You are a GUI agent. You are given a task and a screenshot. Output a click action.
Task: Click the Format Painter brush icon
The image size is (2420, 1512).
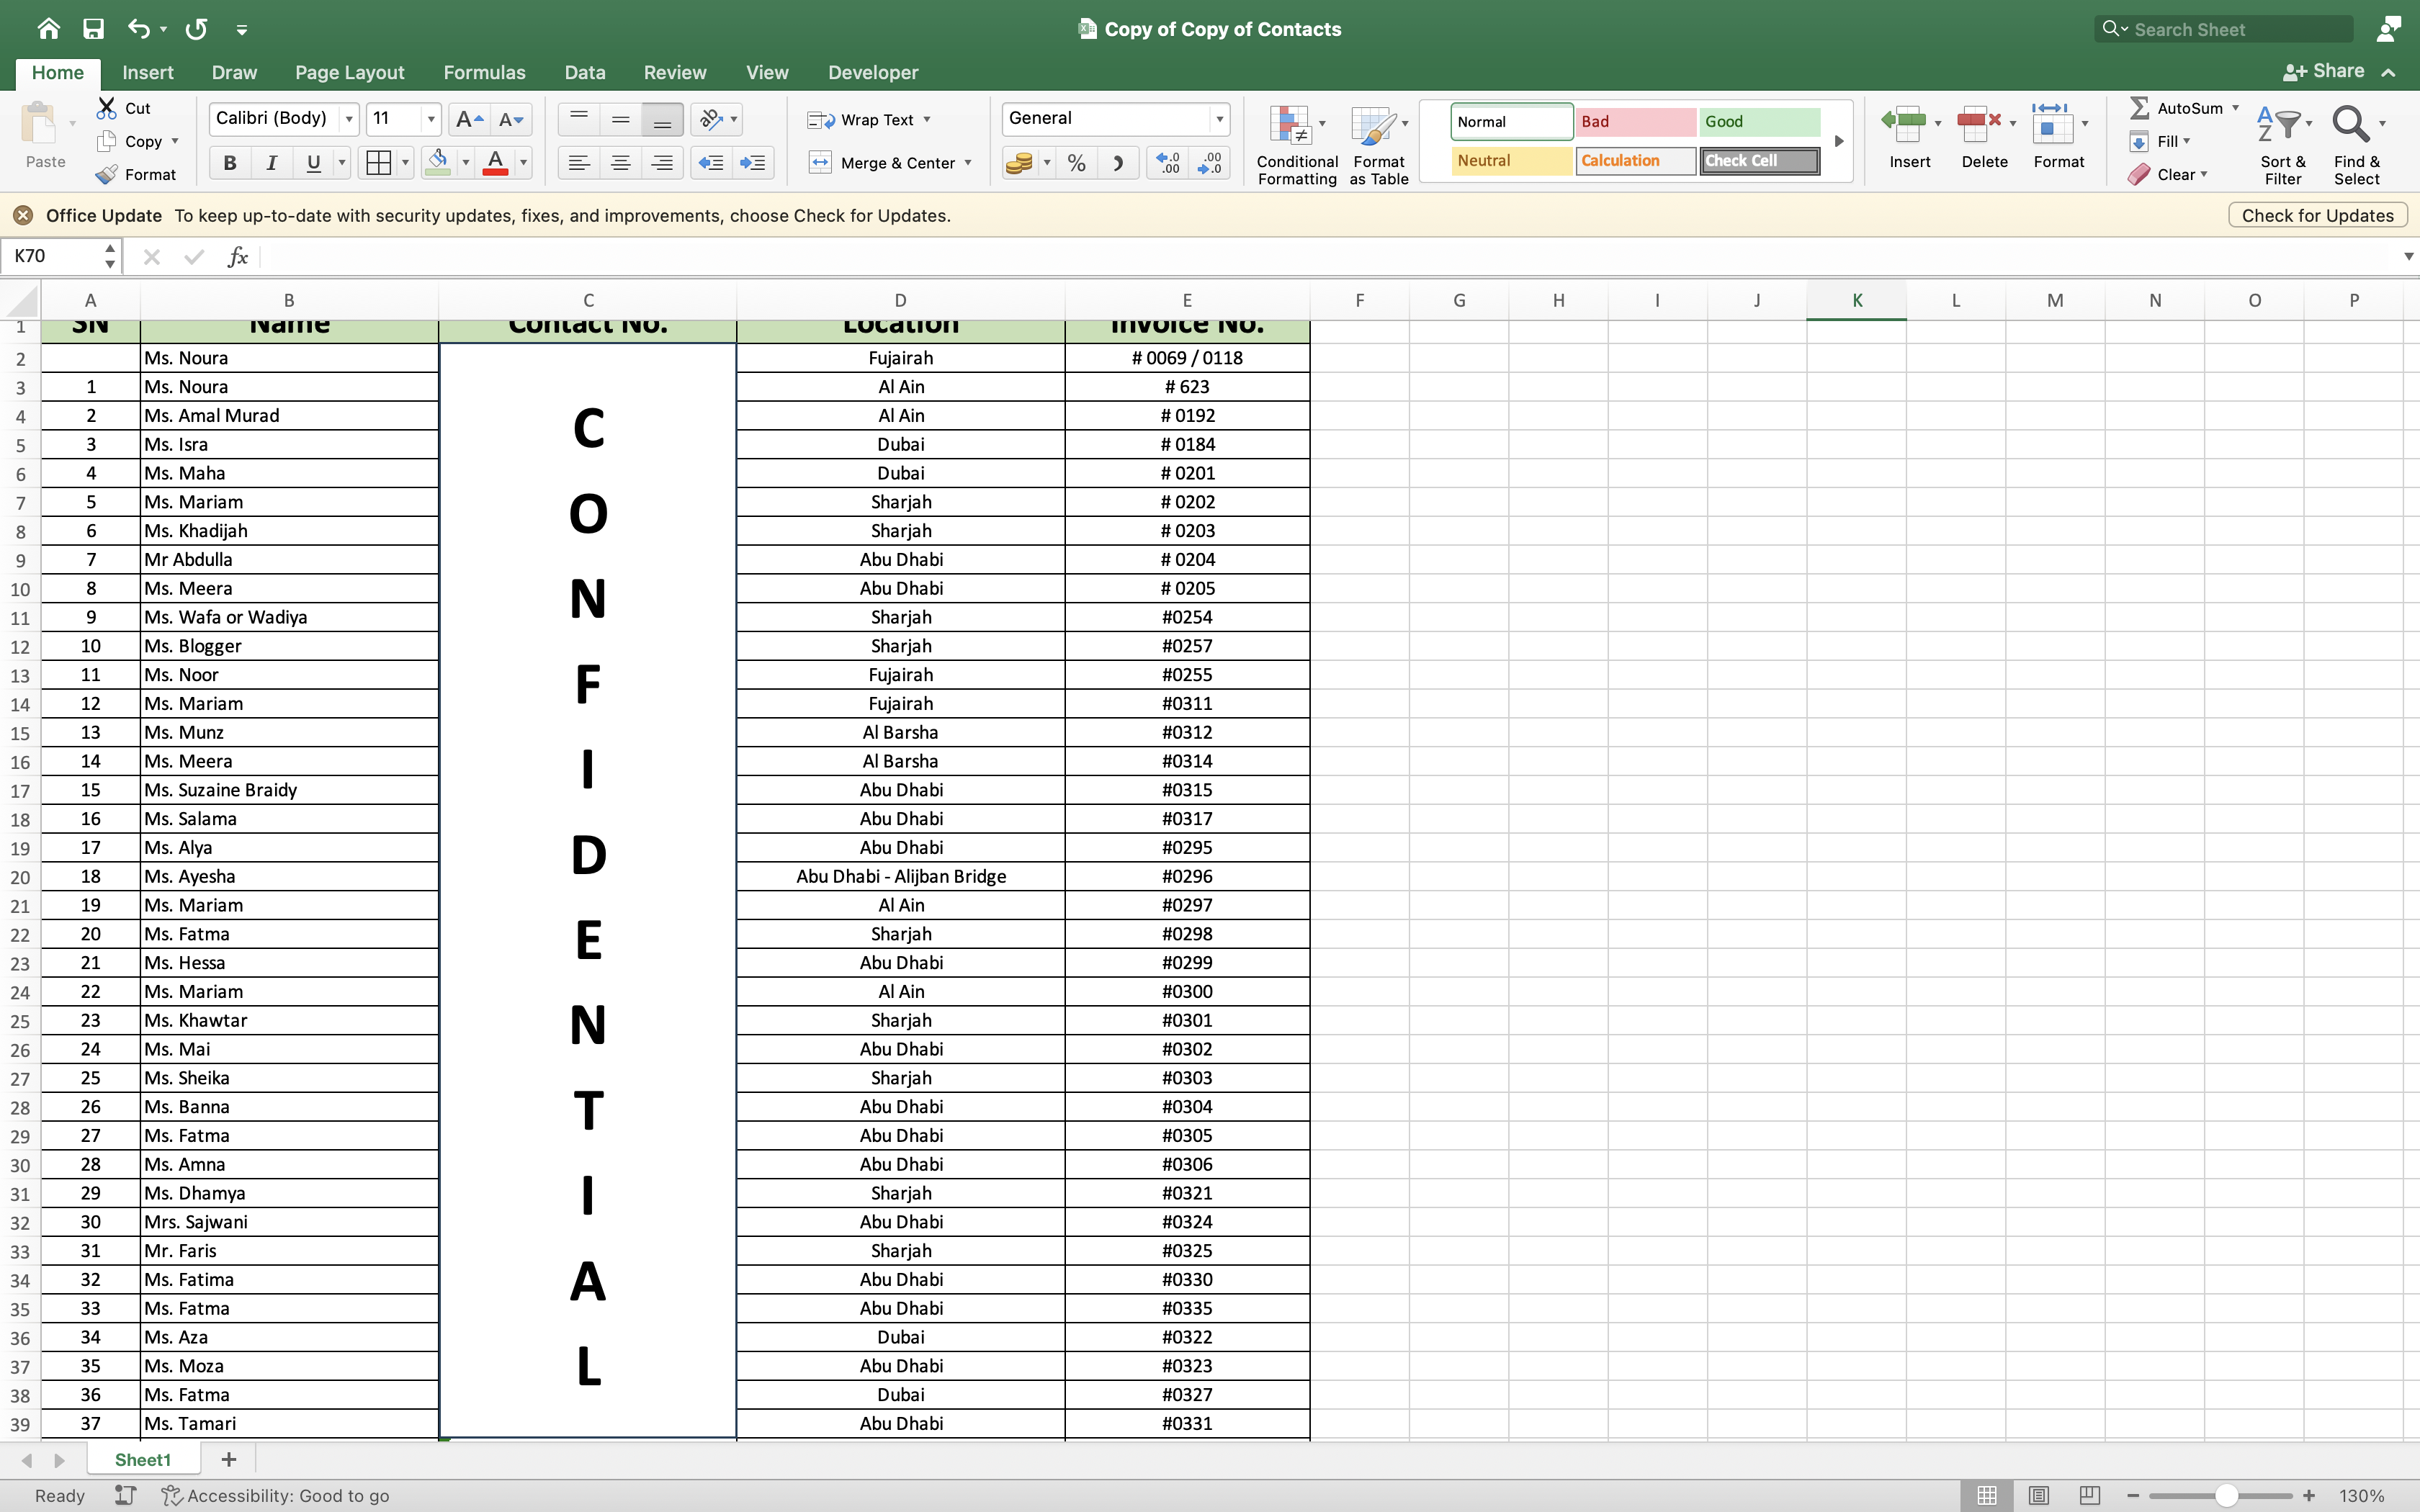point(107,174)
